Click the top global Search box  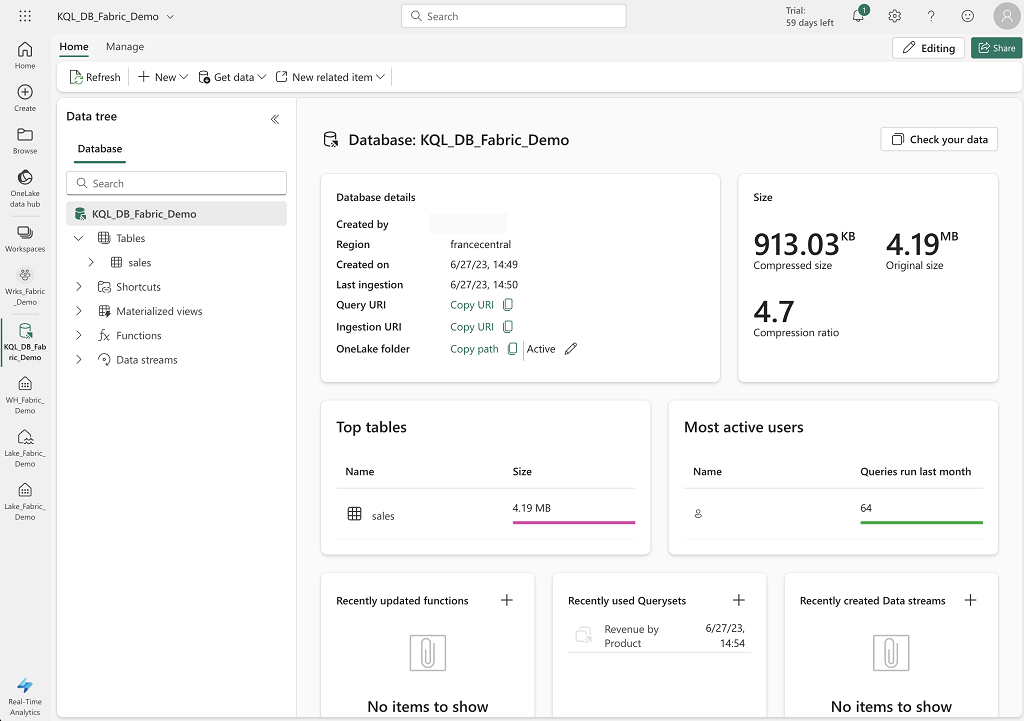pos(513,16)
